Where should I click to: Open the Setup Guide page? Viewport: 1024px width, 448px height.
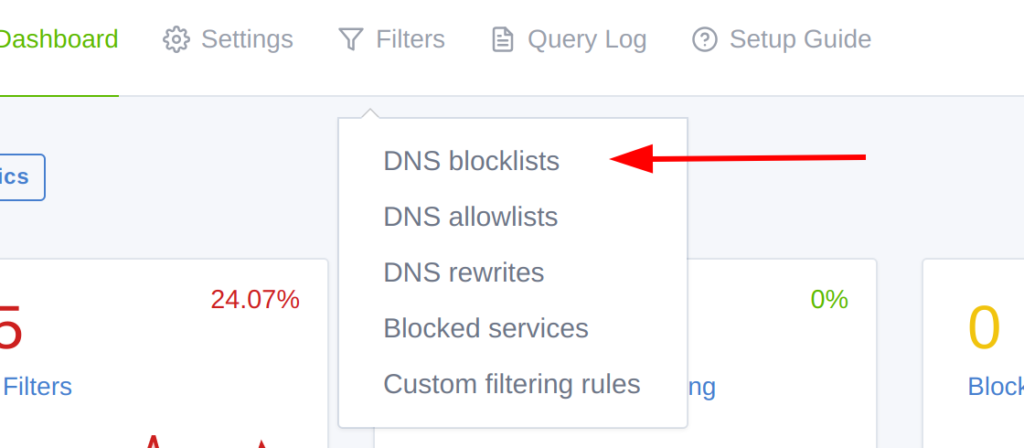click(x=800, y=40)
